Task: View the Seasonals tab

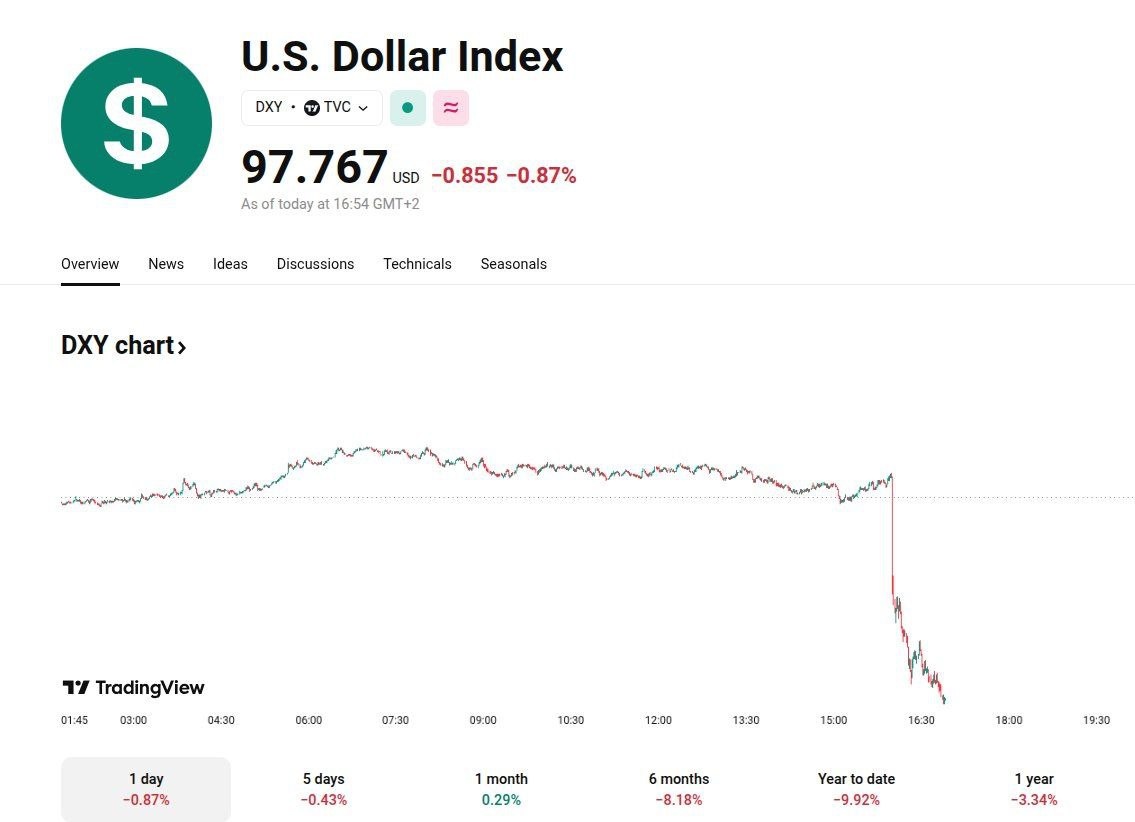Action: point(513,264)
